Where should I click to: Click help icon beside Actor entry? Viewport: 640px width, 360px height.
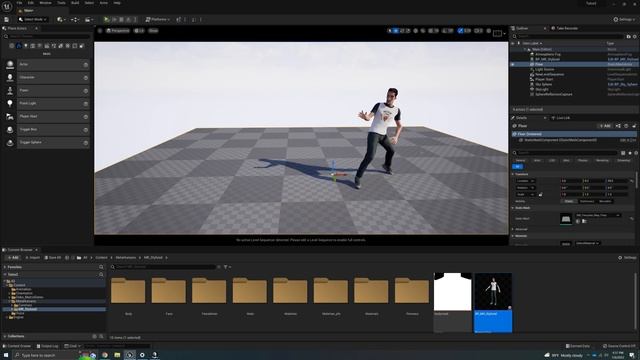click(86, 64)
